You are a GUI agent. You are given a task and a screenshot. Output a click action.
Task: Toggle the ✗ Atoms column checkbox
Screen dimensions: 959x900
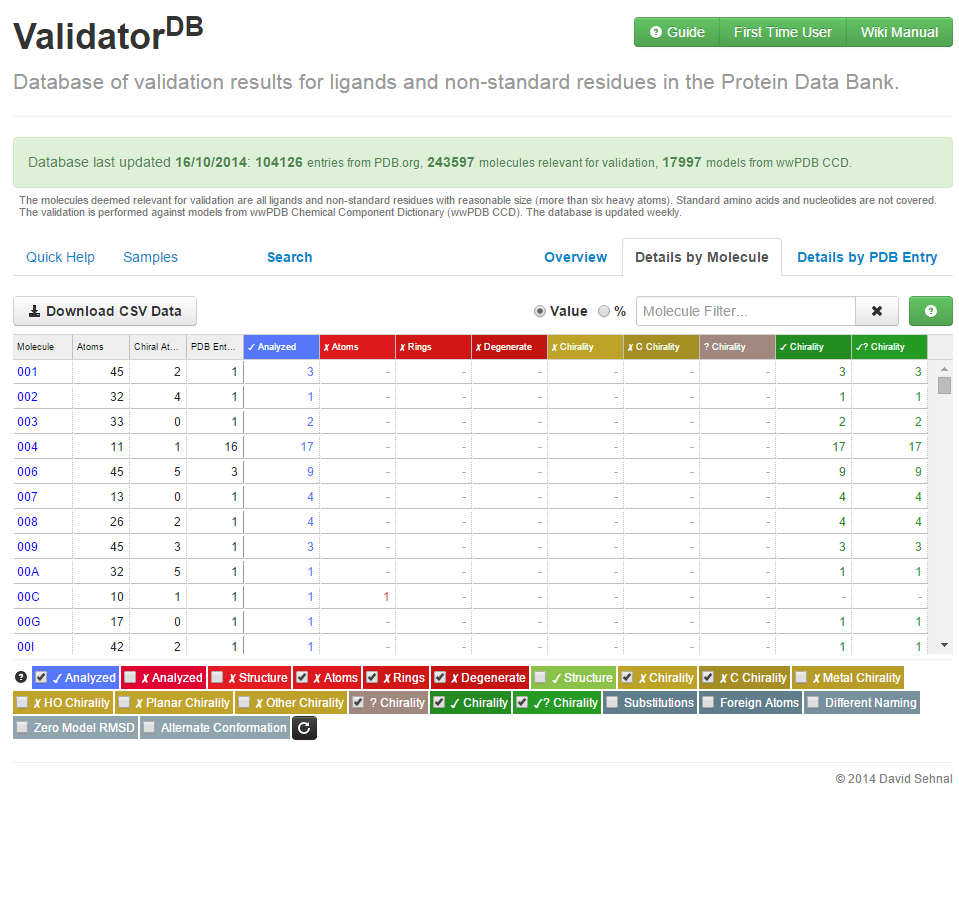coord(302,677)
